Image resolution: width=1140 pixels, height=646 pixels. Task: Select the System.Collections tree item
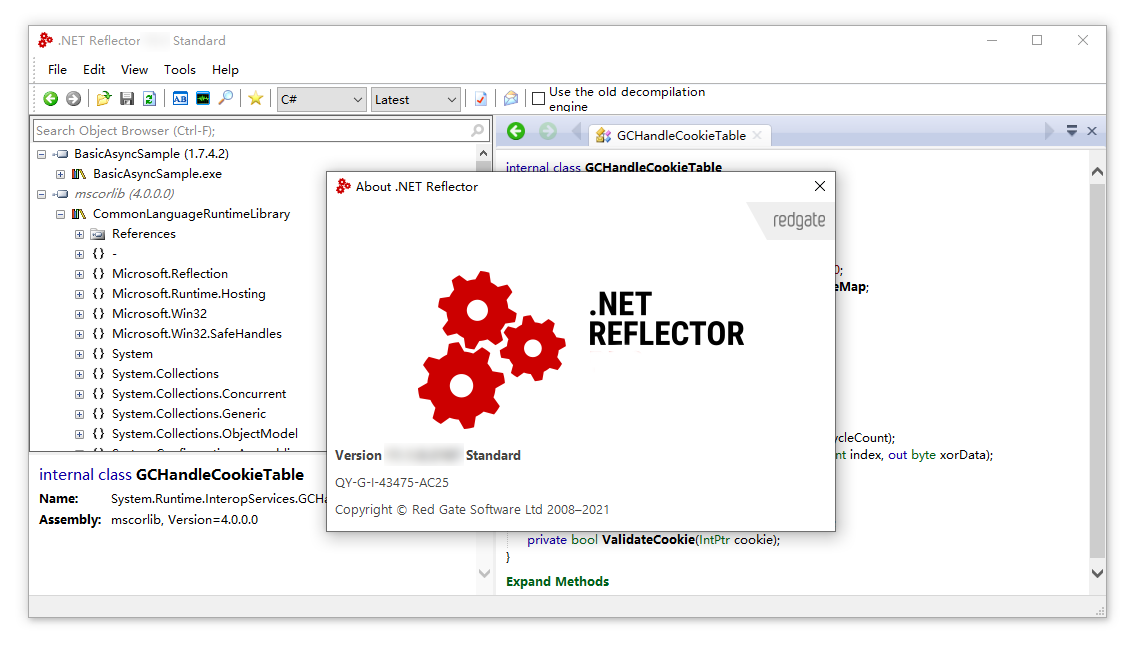coord(165,374)
